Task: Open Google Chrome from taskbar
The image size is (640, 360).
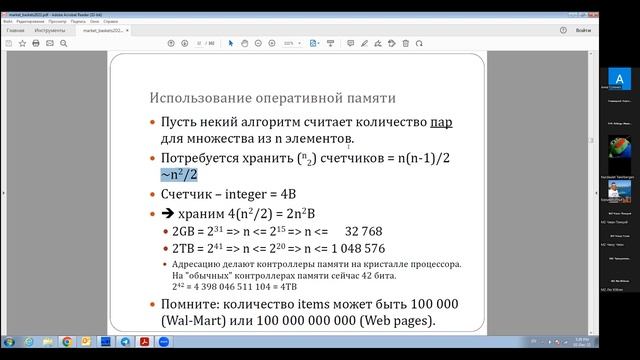Action: [x=67, y=342]
